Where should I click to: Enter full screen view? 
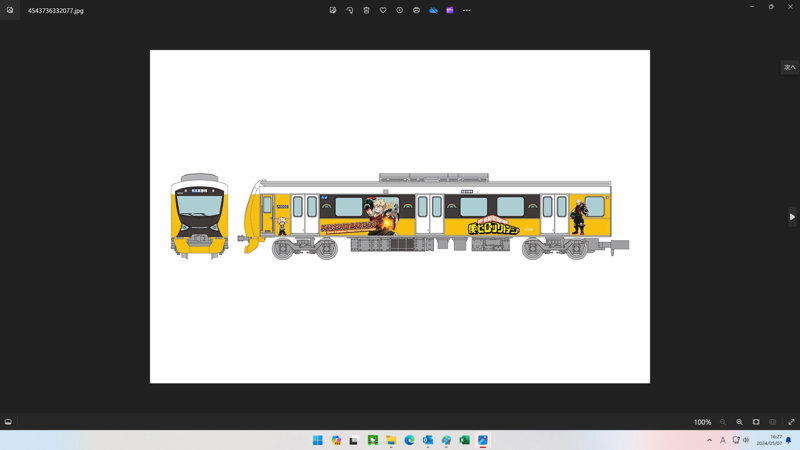click(x=792, y=422)
